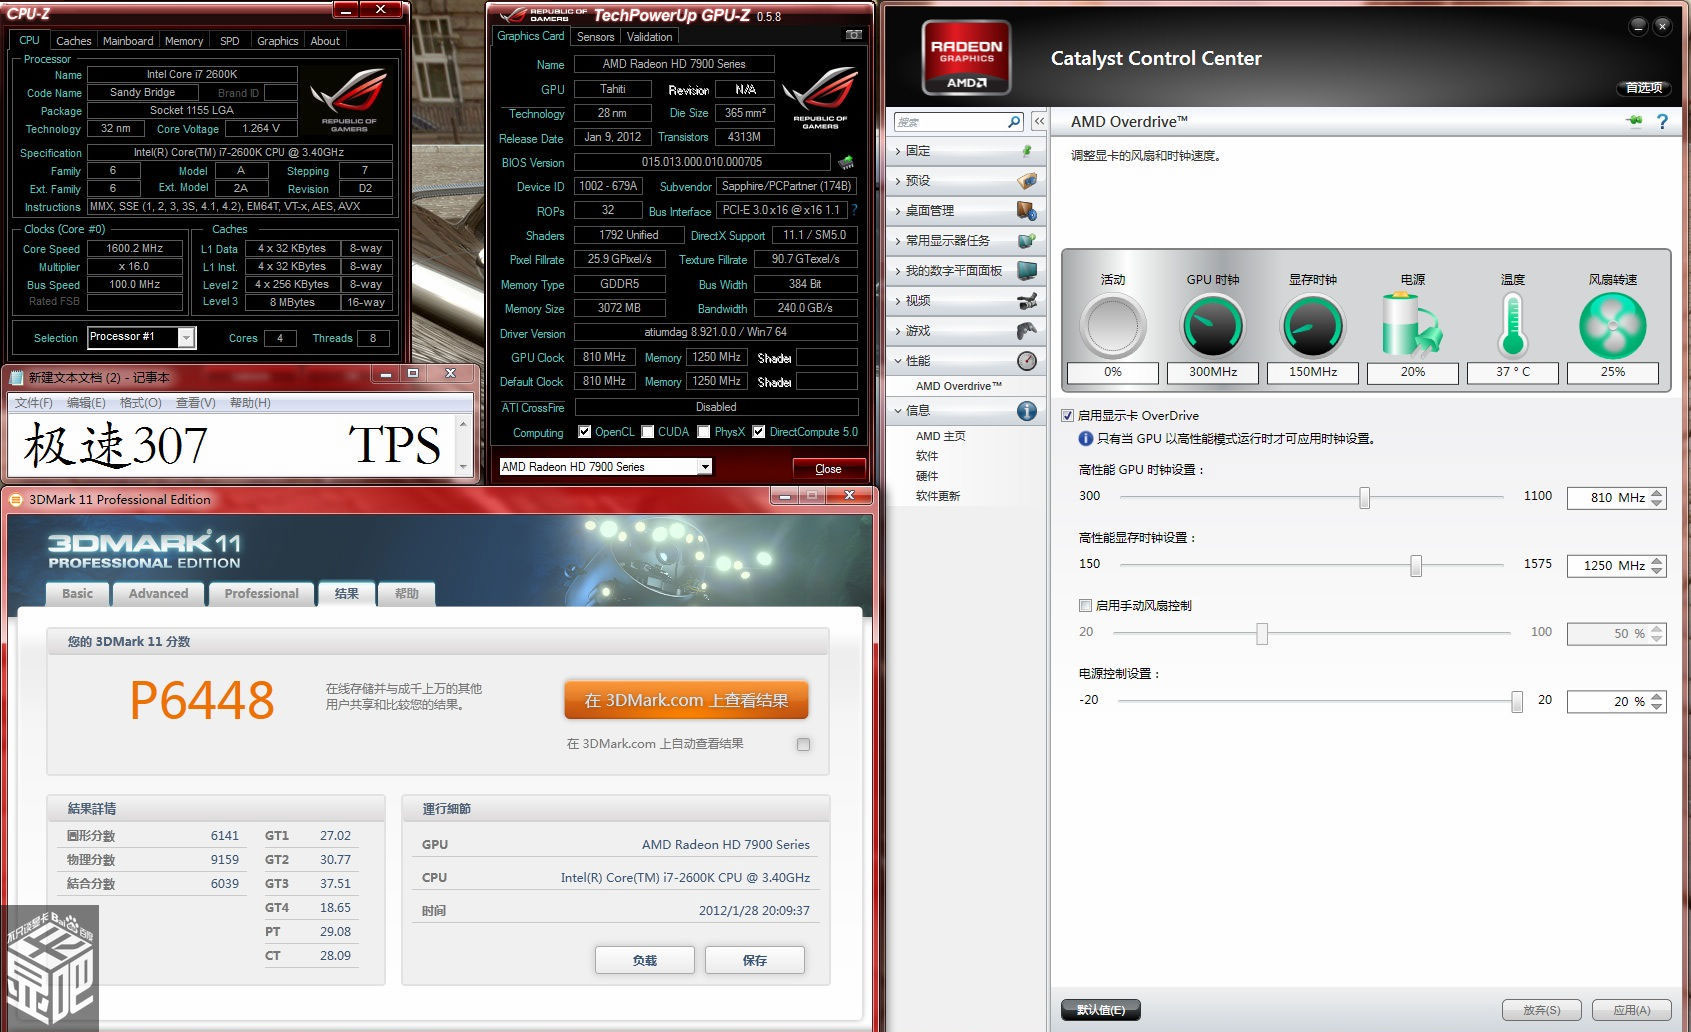Click the 默认值(E) defaults button
The image size is (1691, 1032).
pyautogui.click(x=1101, y=1010)
